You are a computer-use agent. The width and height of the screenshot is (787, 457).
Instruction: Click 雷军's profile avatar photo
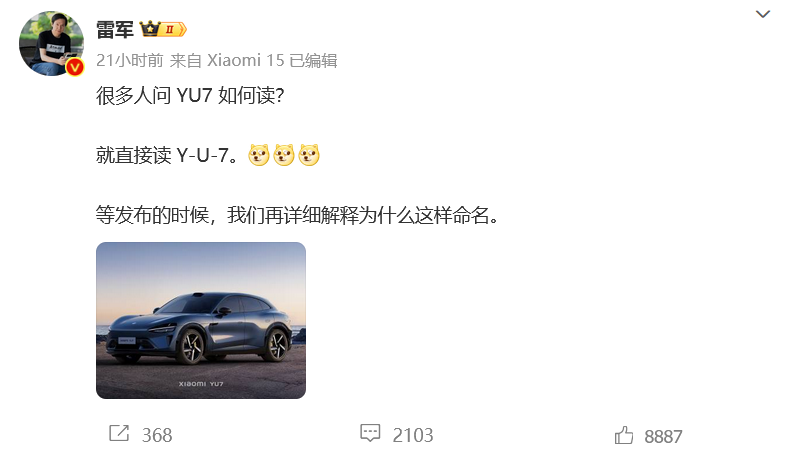point(51,43)
